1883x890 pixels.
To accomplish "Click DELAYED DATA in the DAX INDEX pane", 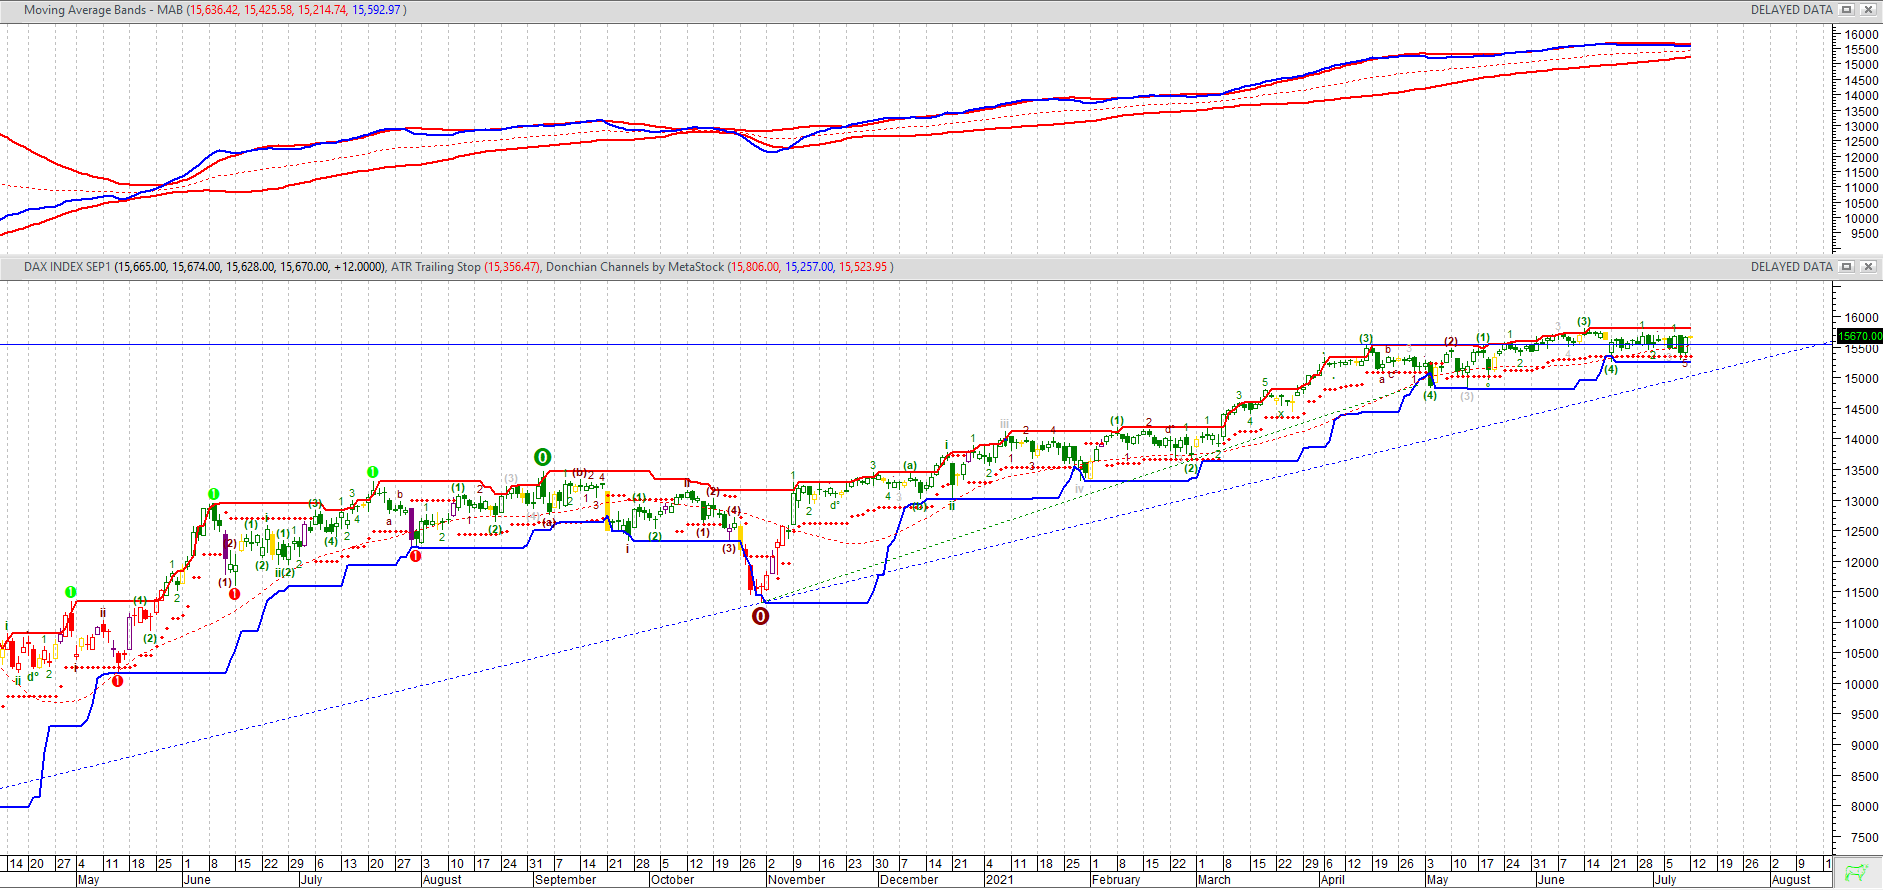I will pyautogui.click(x=1791, y=267).
